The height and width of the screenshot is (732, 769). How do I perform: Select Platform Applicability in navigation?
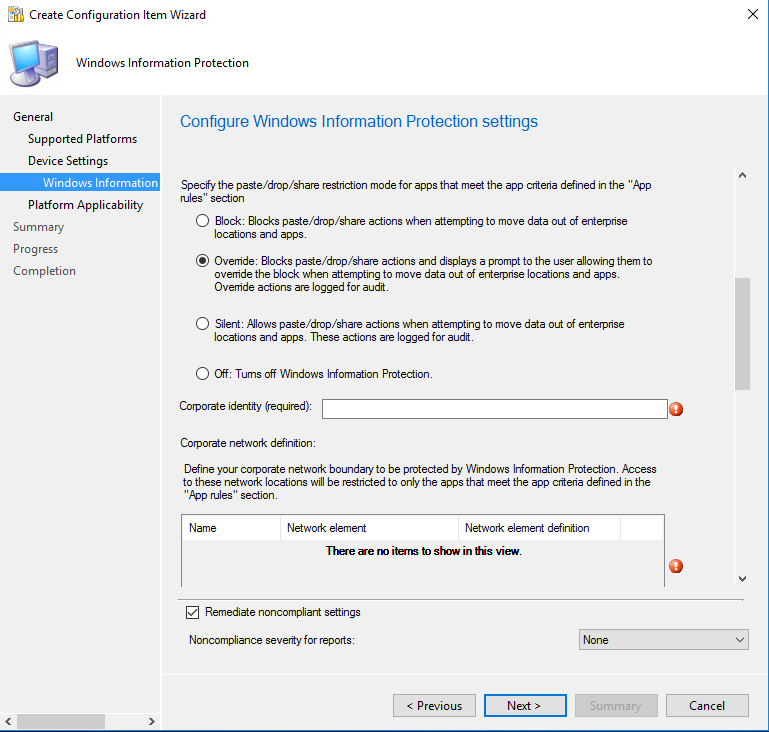85,205
